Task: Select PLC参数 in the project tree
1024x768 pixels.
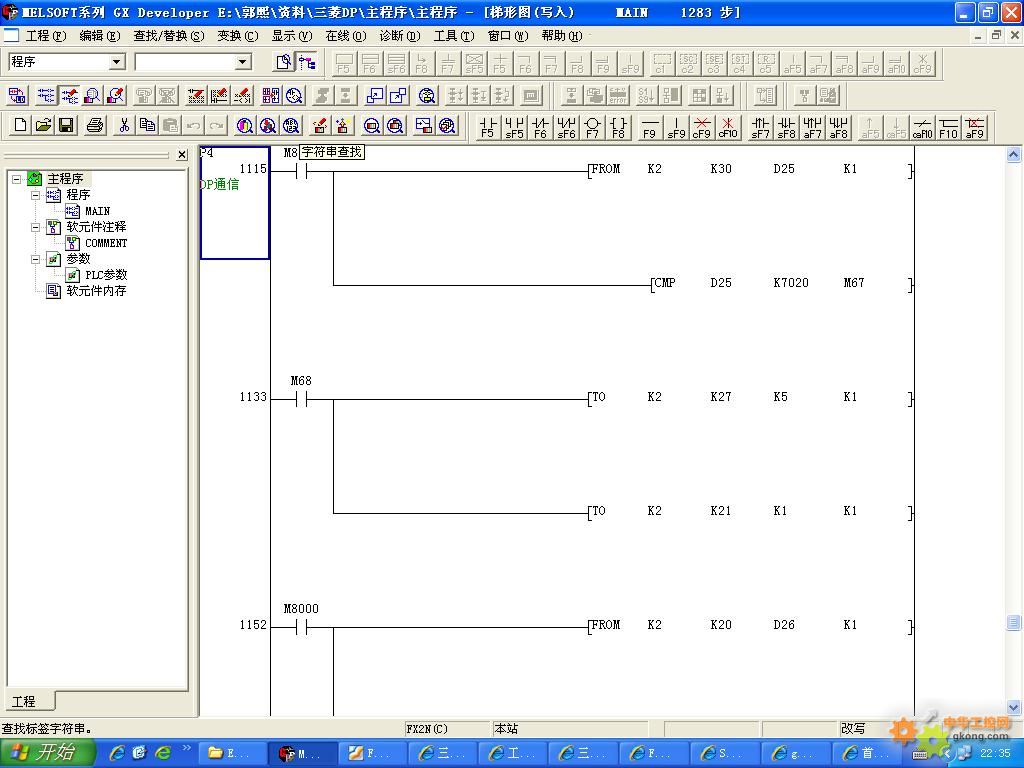Action: tap(106, 275)
